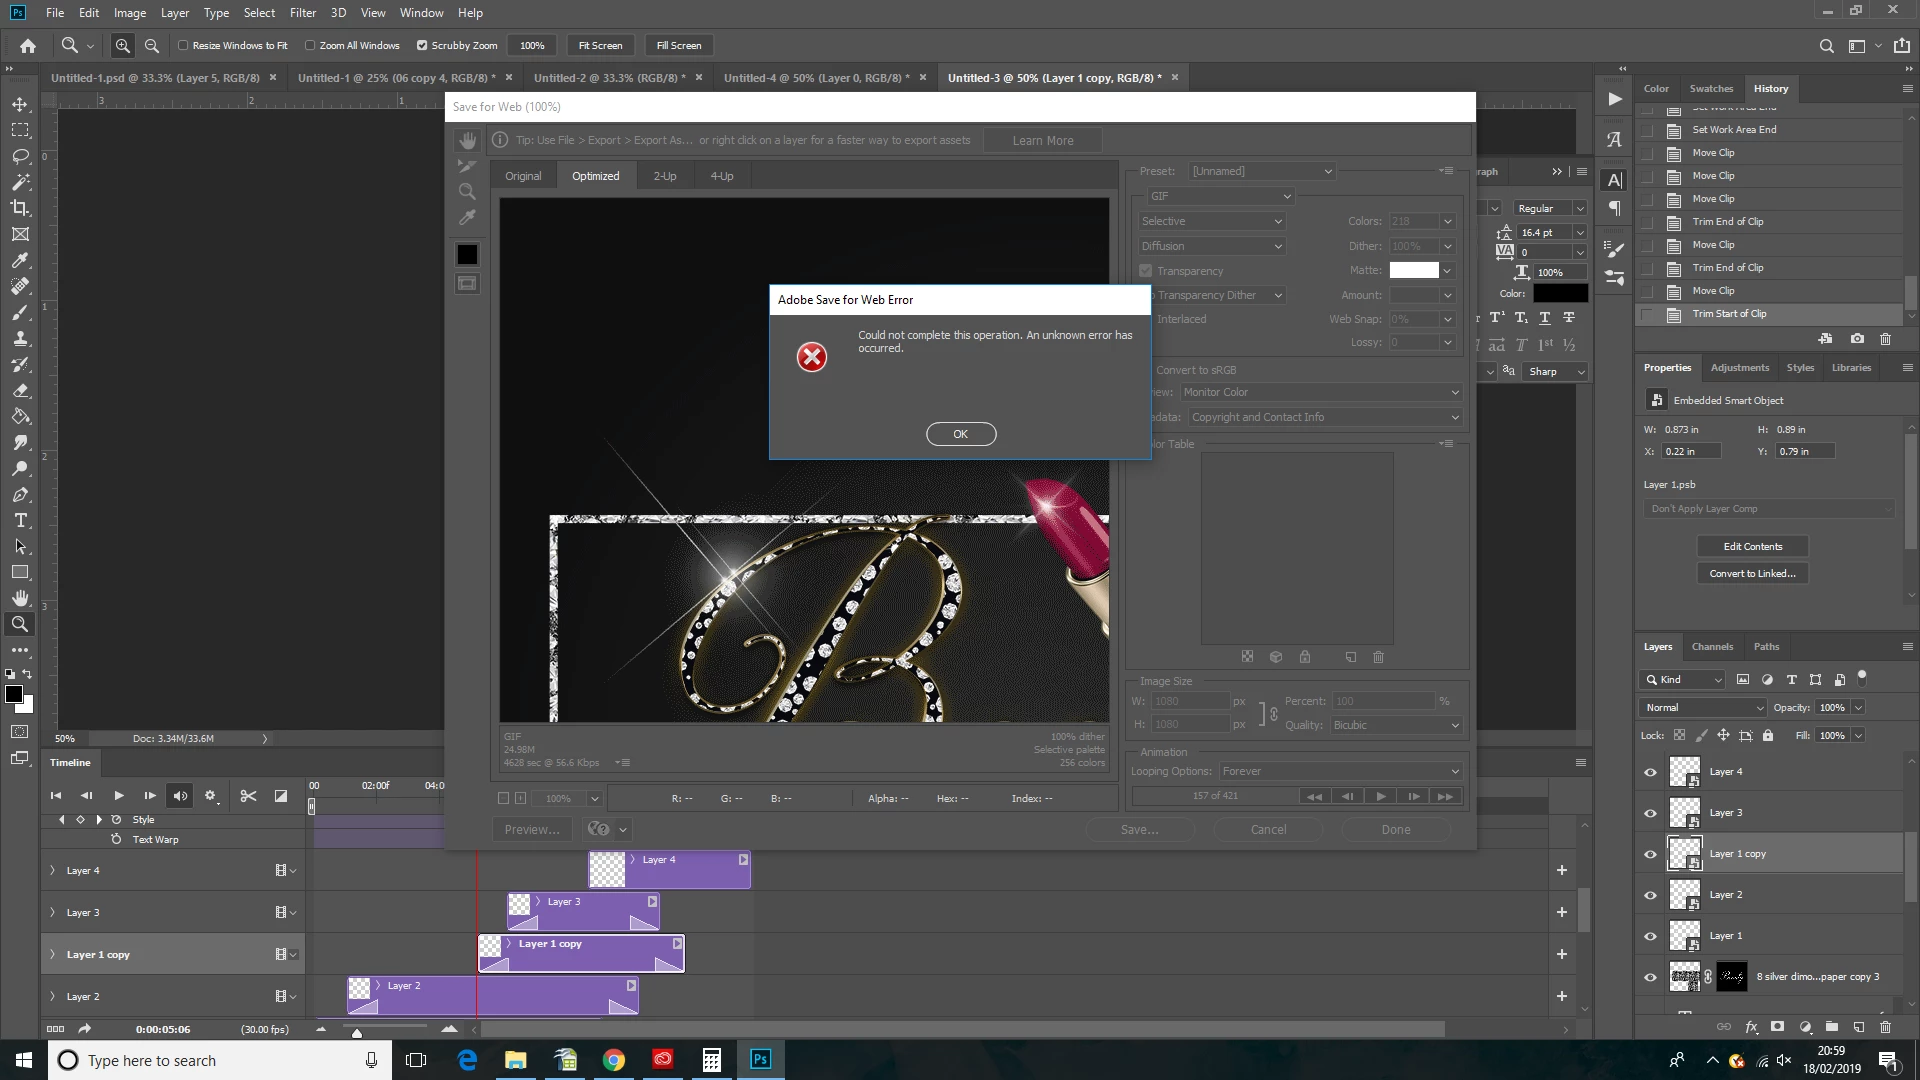Select the Lasso tool
Screen dimensions: 1920x1080
[x=20, y=156]
